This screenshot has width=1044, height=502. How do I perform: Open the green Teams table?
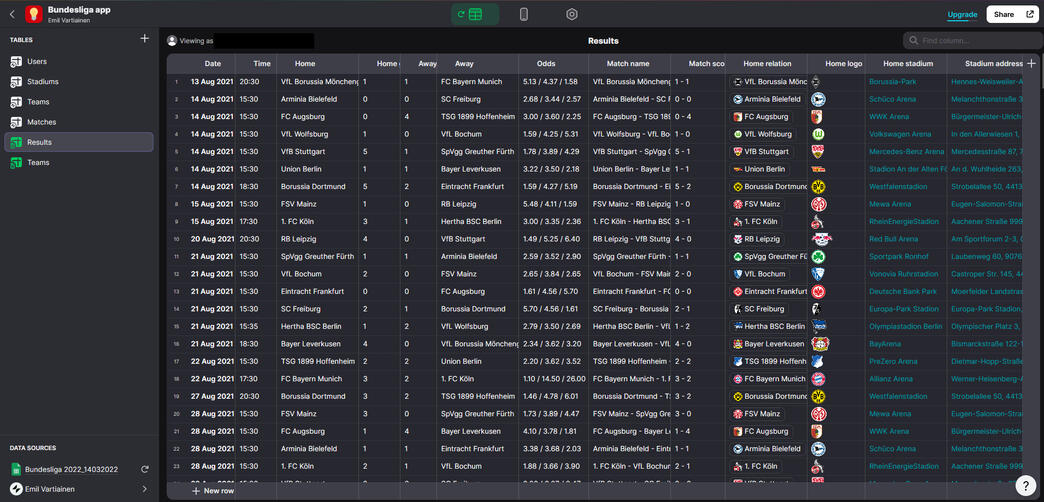79,162
